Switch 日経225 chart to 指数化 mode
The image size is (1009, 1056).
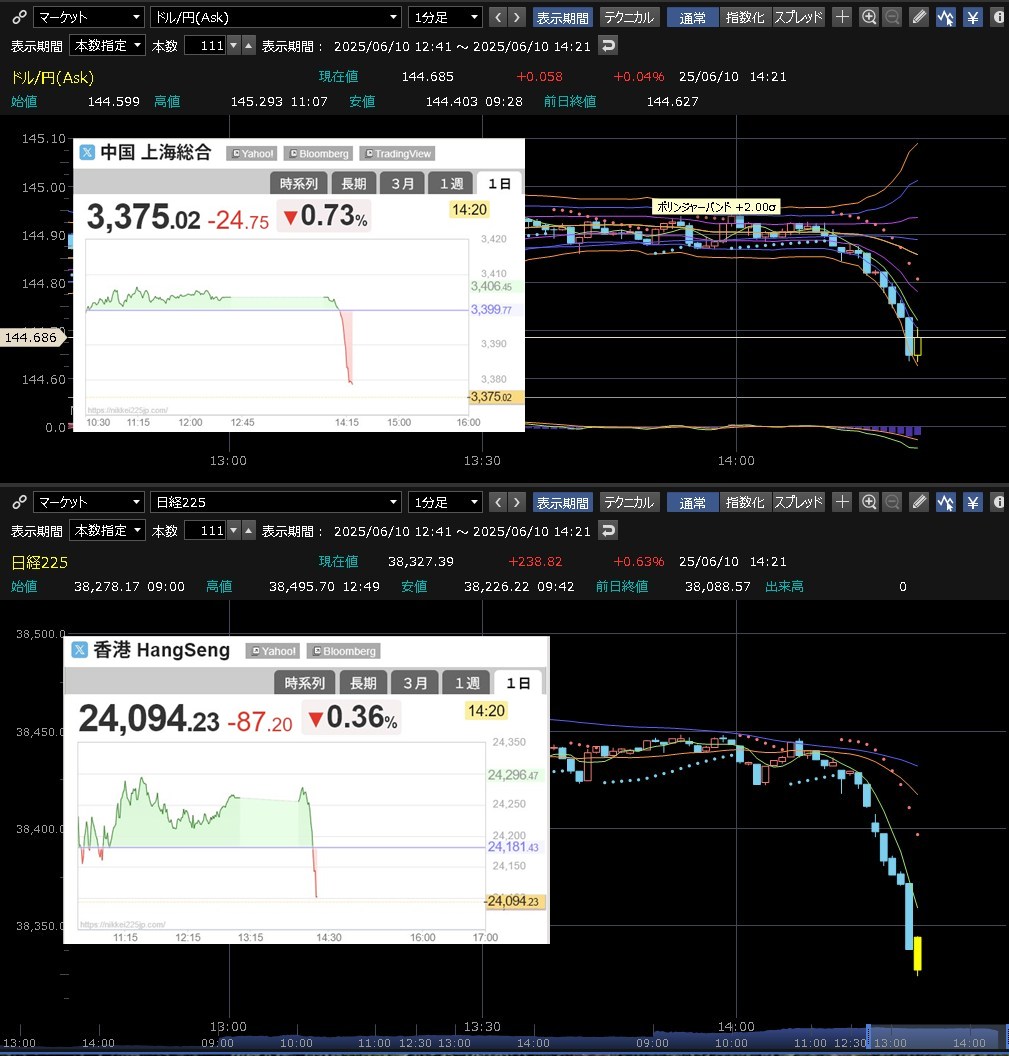click(x=745, y=502)
